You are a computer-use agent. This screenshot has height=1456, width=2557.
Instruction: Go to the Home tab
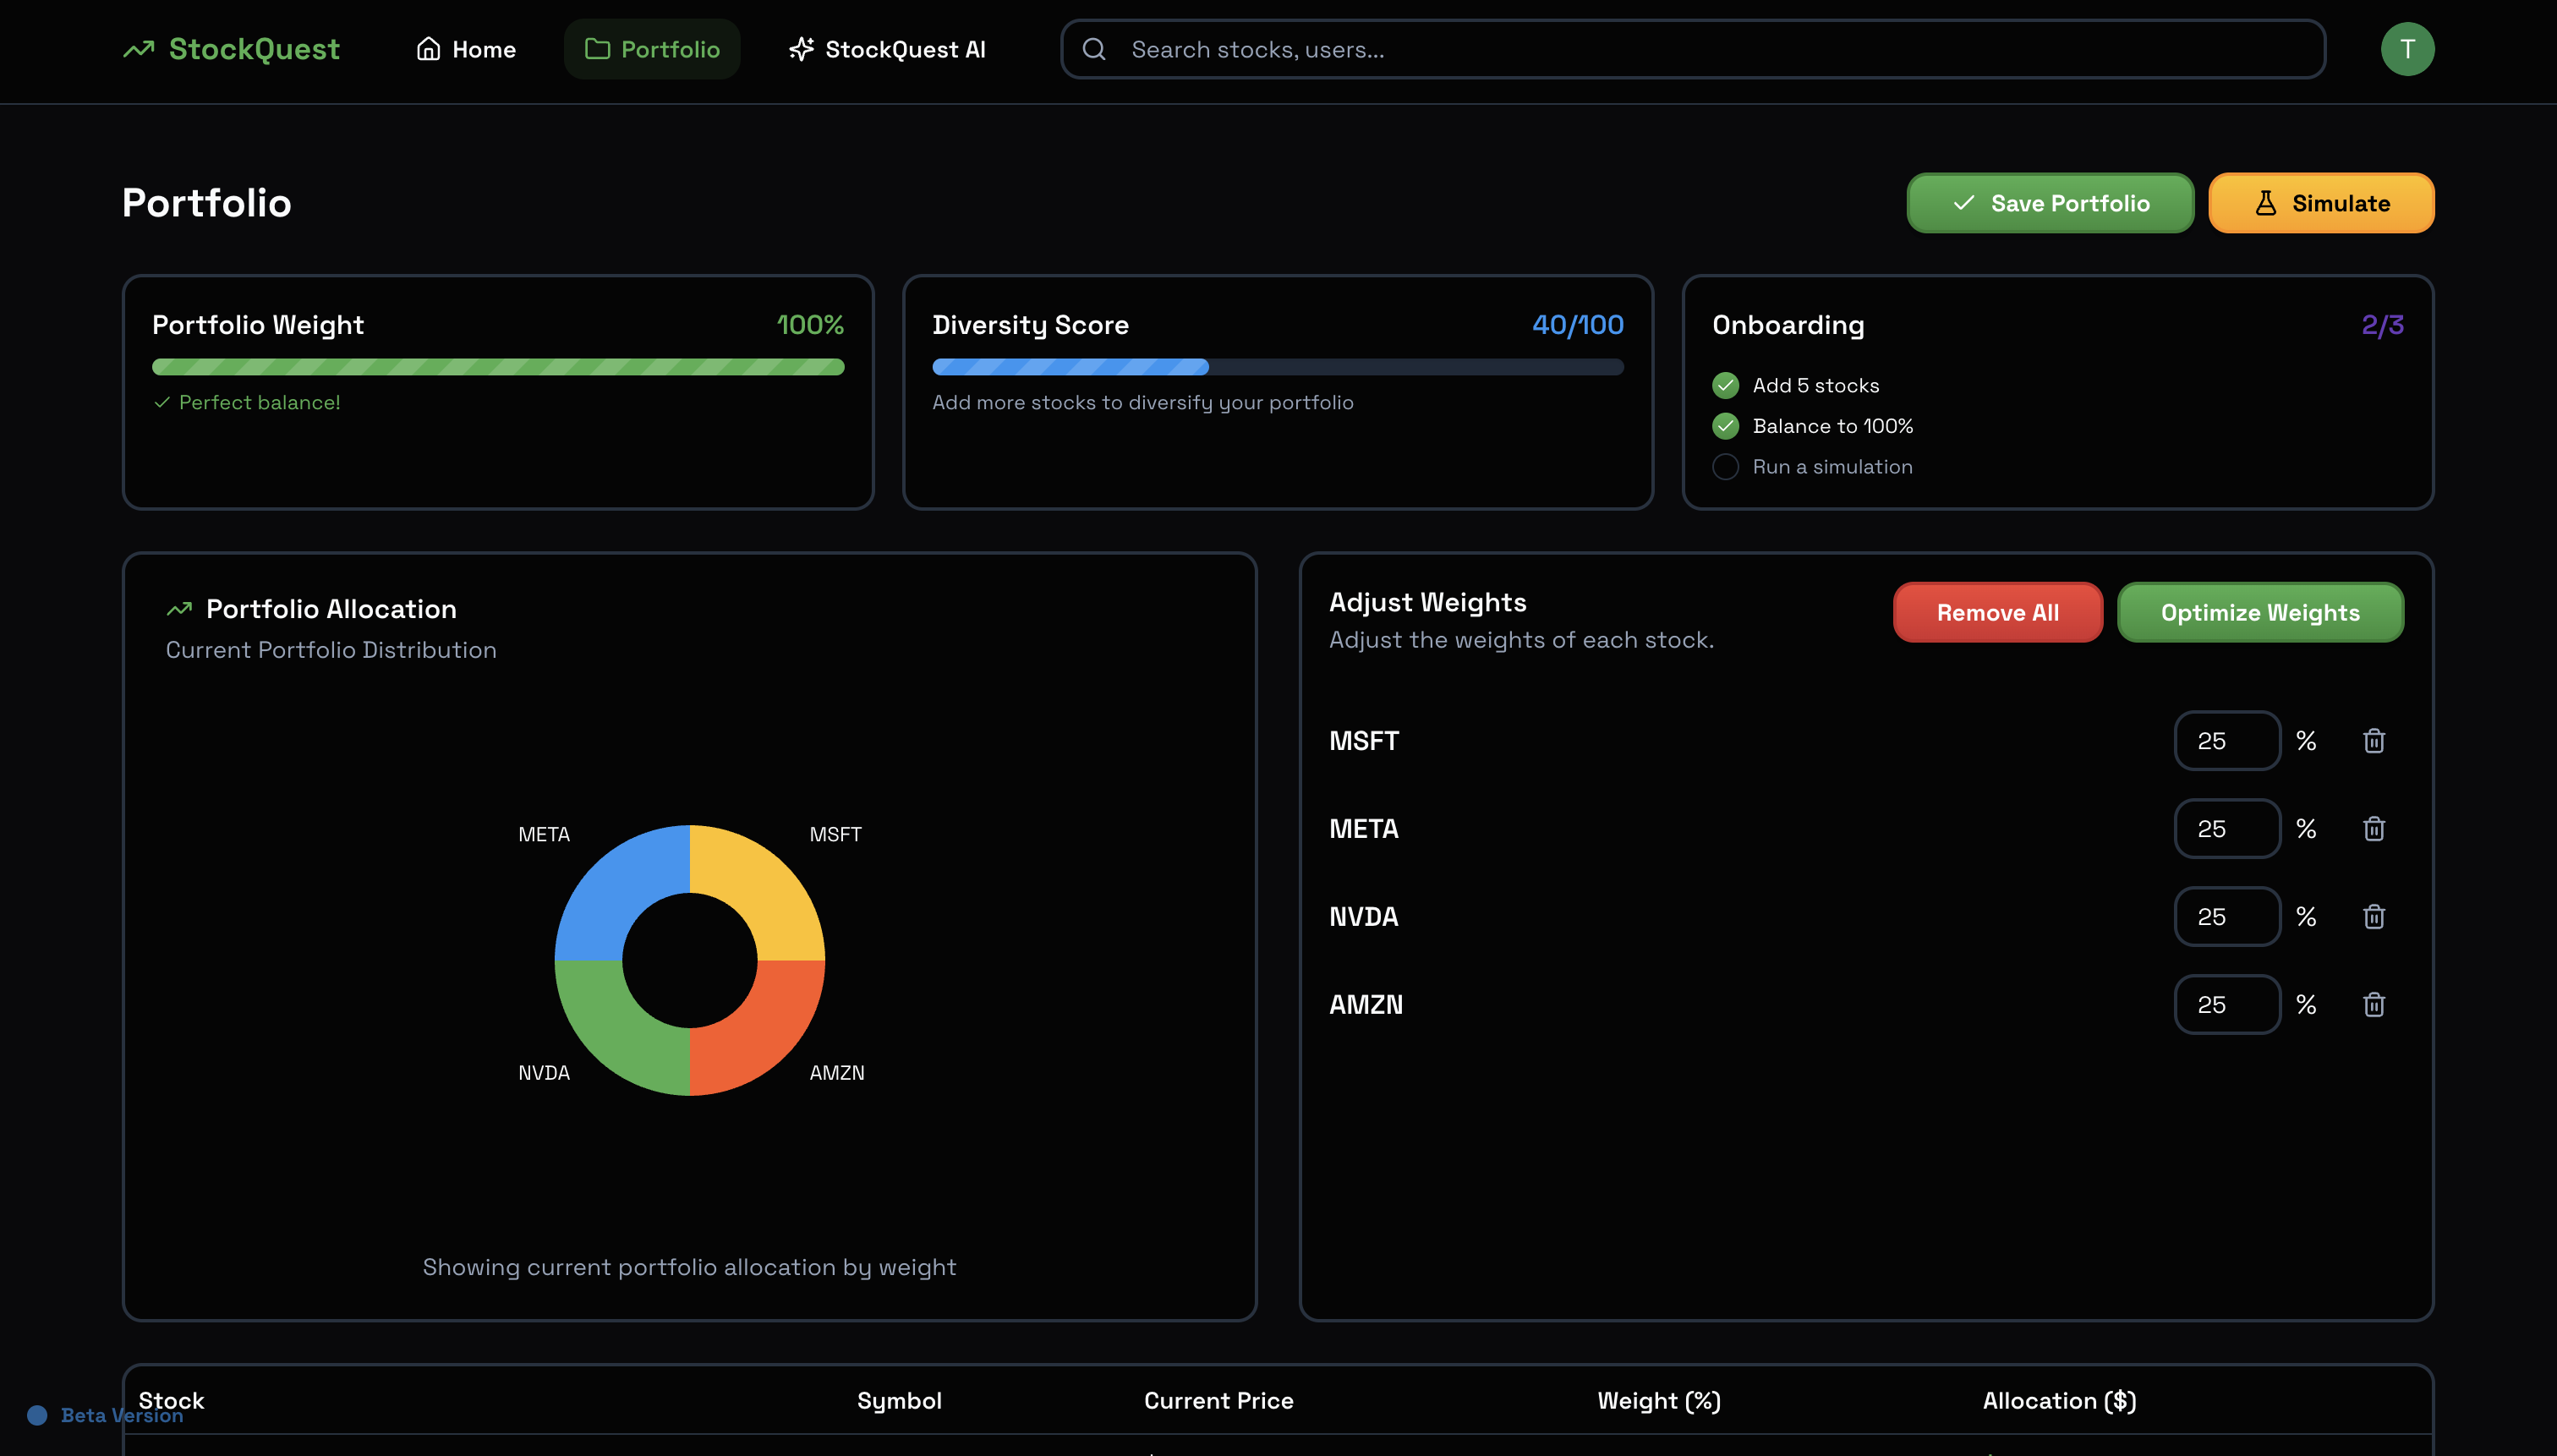pos(466,49)
